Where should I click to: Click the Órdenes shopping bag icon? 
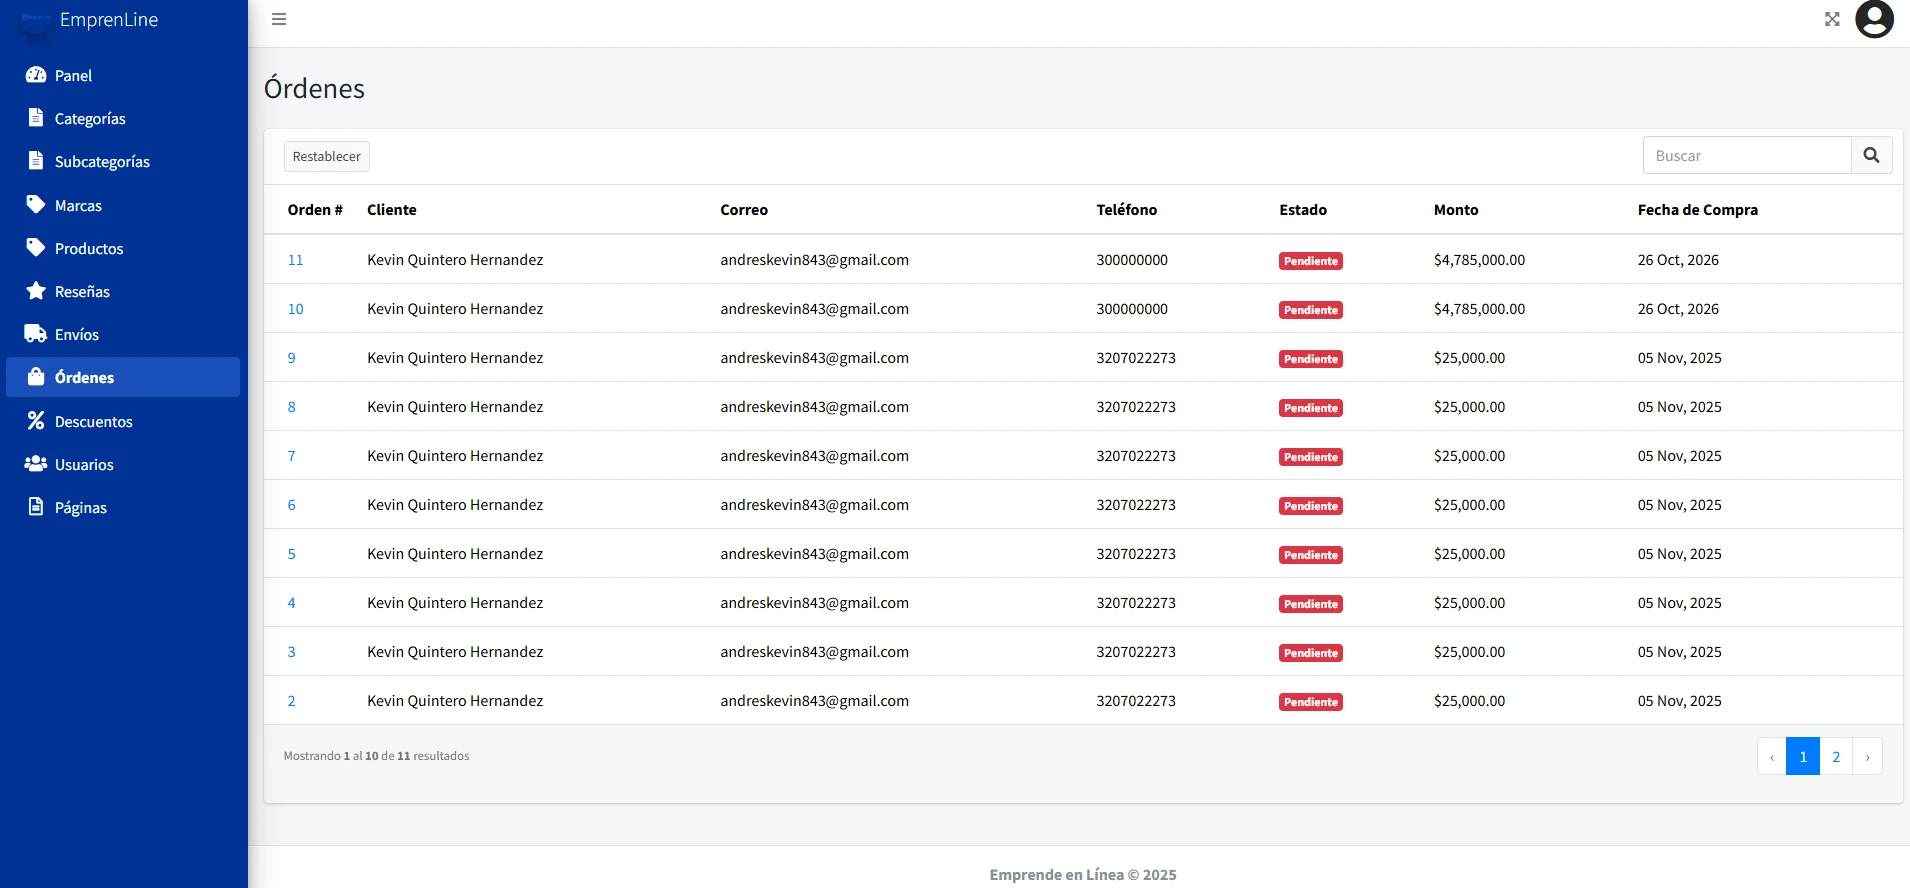pos(36,377)
